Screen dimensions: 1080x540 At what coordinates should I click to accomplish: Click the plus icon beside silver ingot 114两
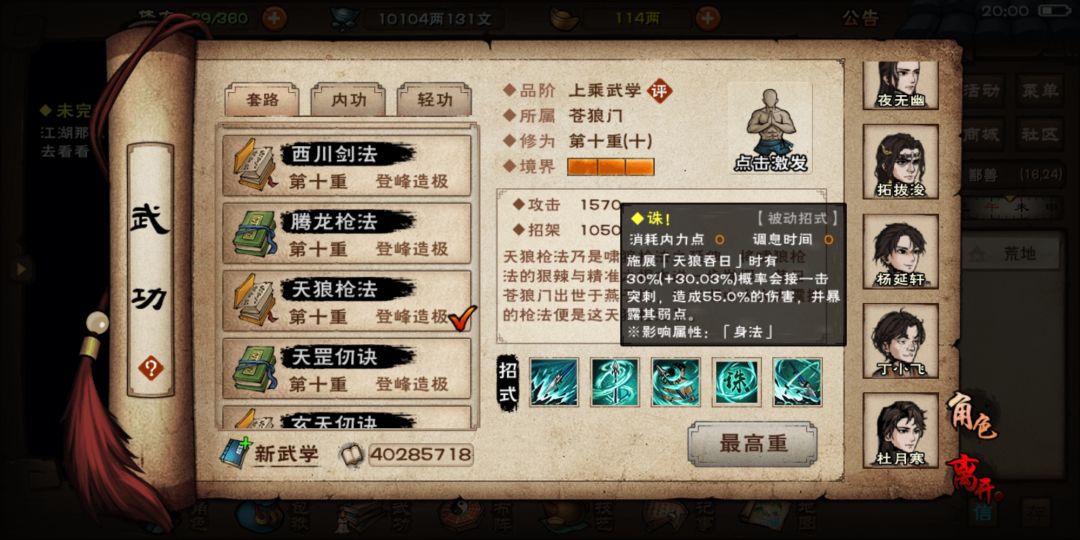[707, 19]
